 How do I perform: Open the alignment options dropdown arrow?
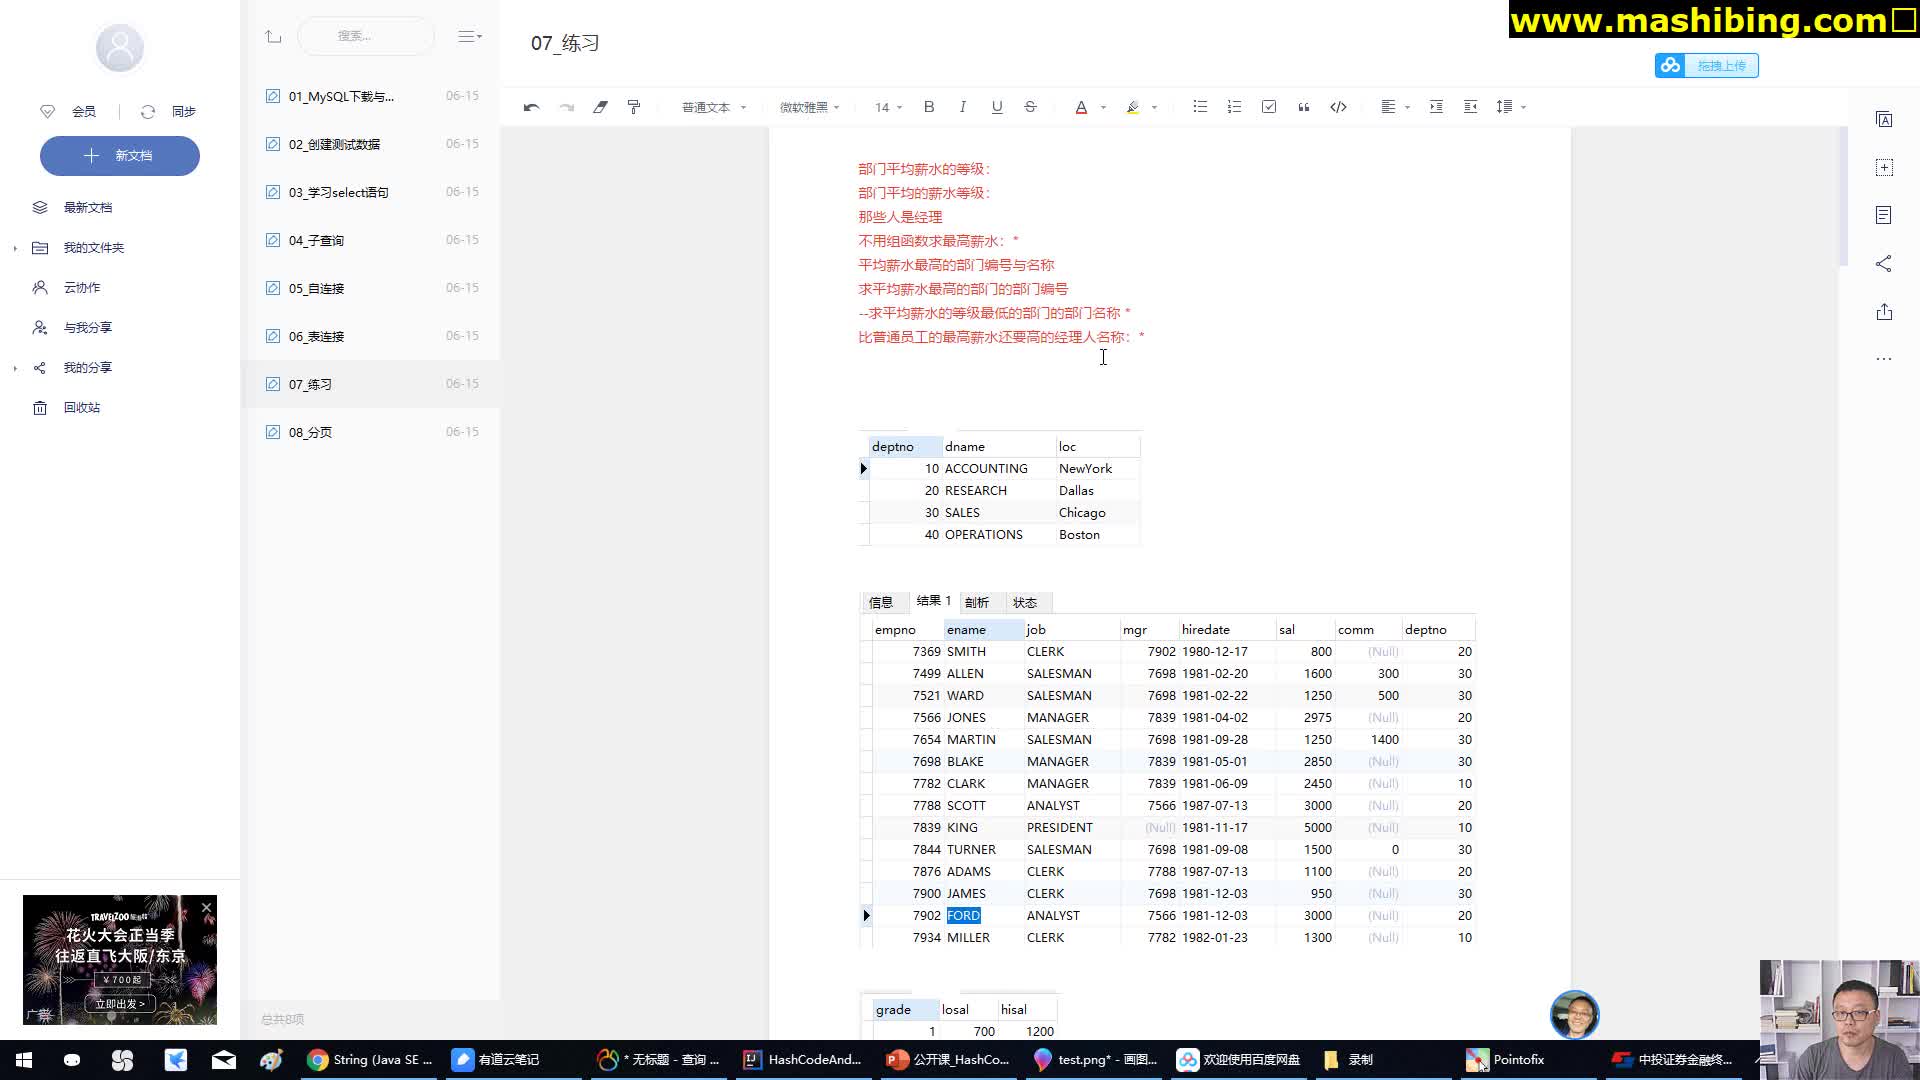click(x=1407, y=107)
